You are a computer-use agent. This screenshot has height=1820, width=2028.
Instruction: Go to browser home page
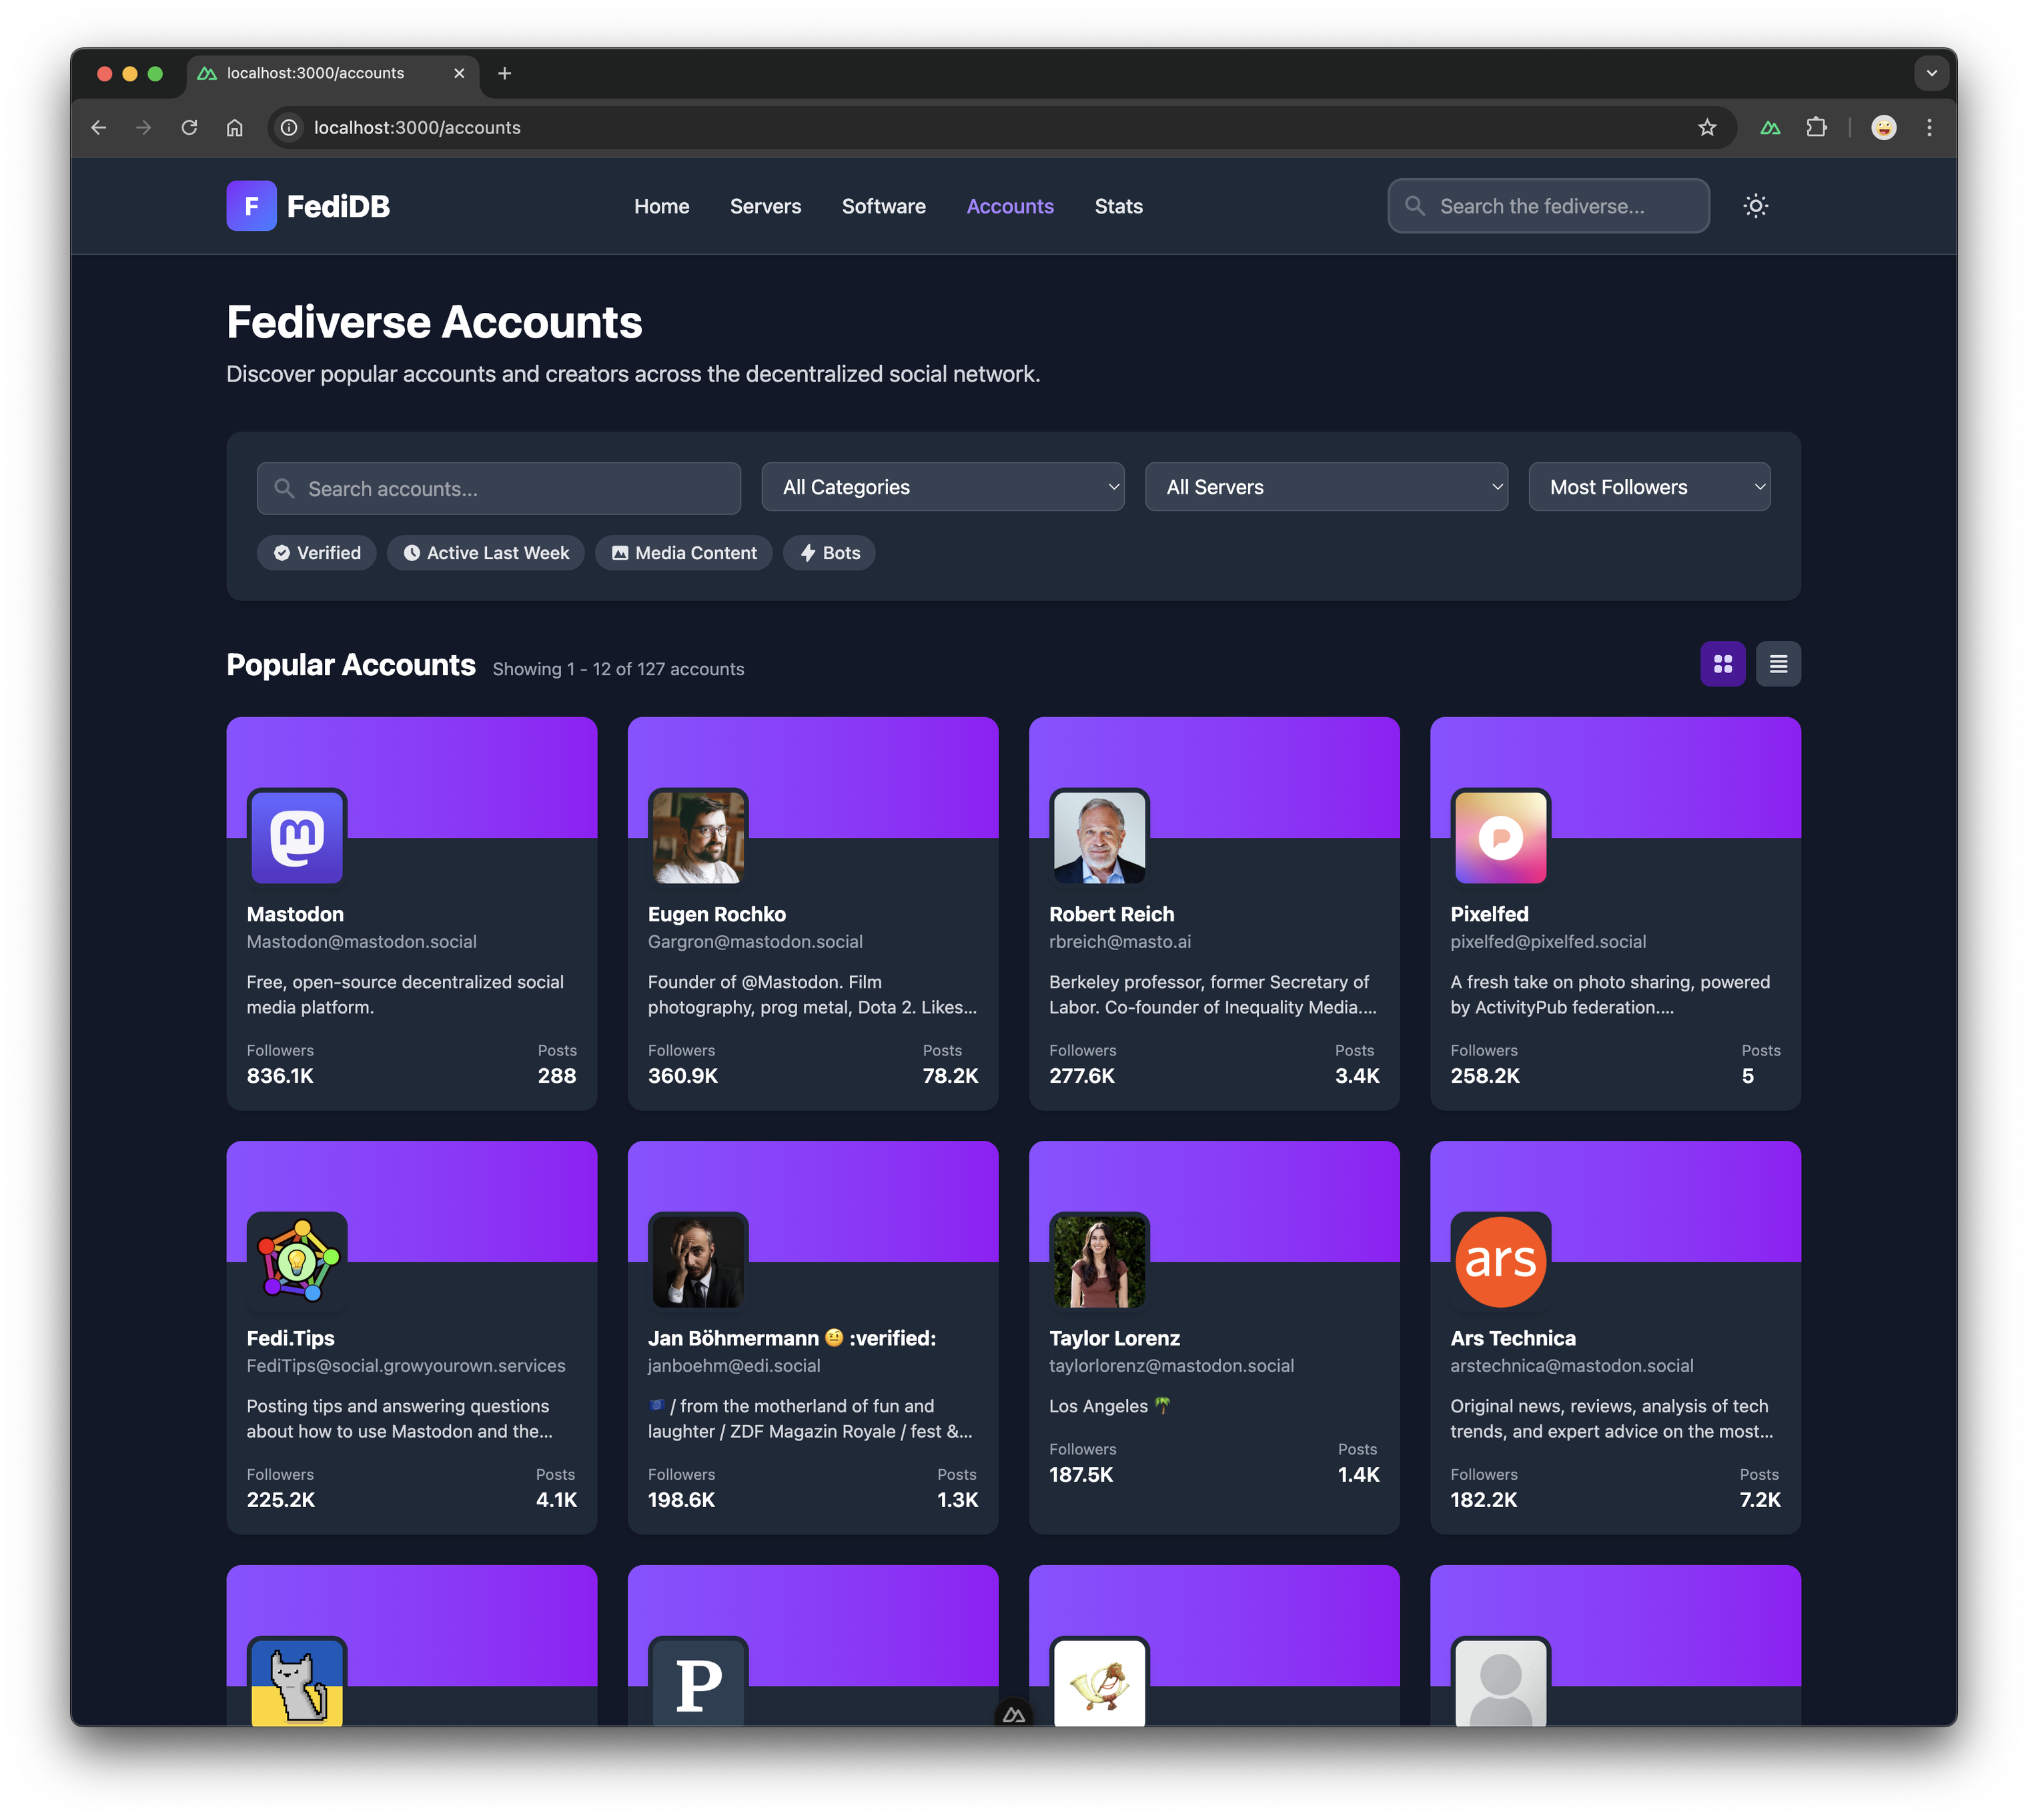[x=234, y=127]
